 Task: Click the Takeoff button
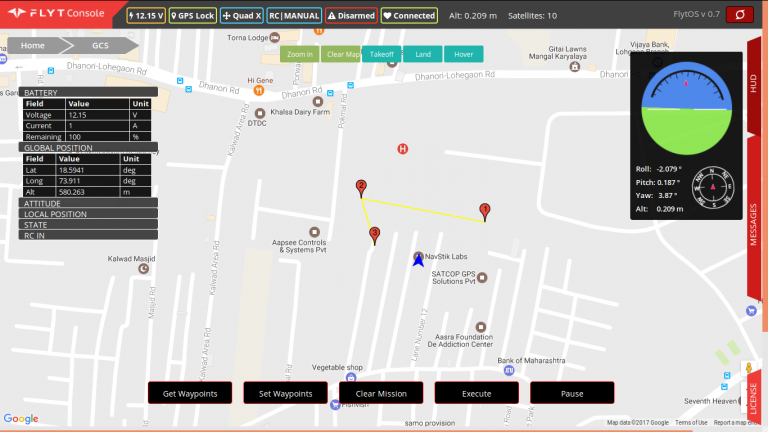(x=382, y=54)
